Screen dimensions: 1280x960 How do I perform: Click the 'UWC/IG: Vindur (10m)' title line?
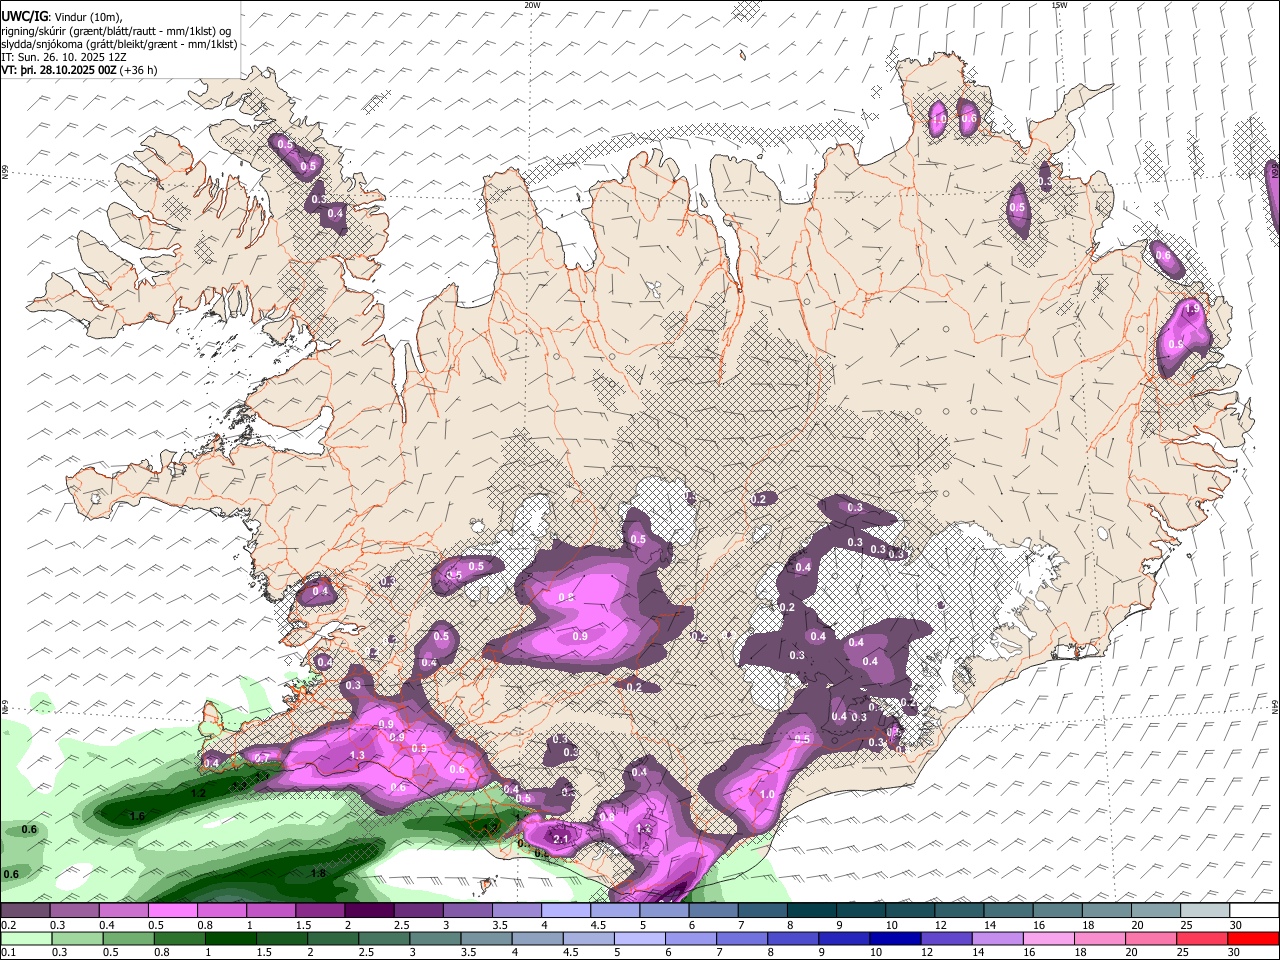[61, 16]
